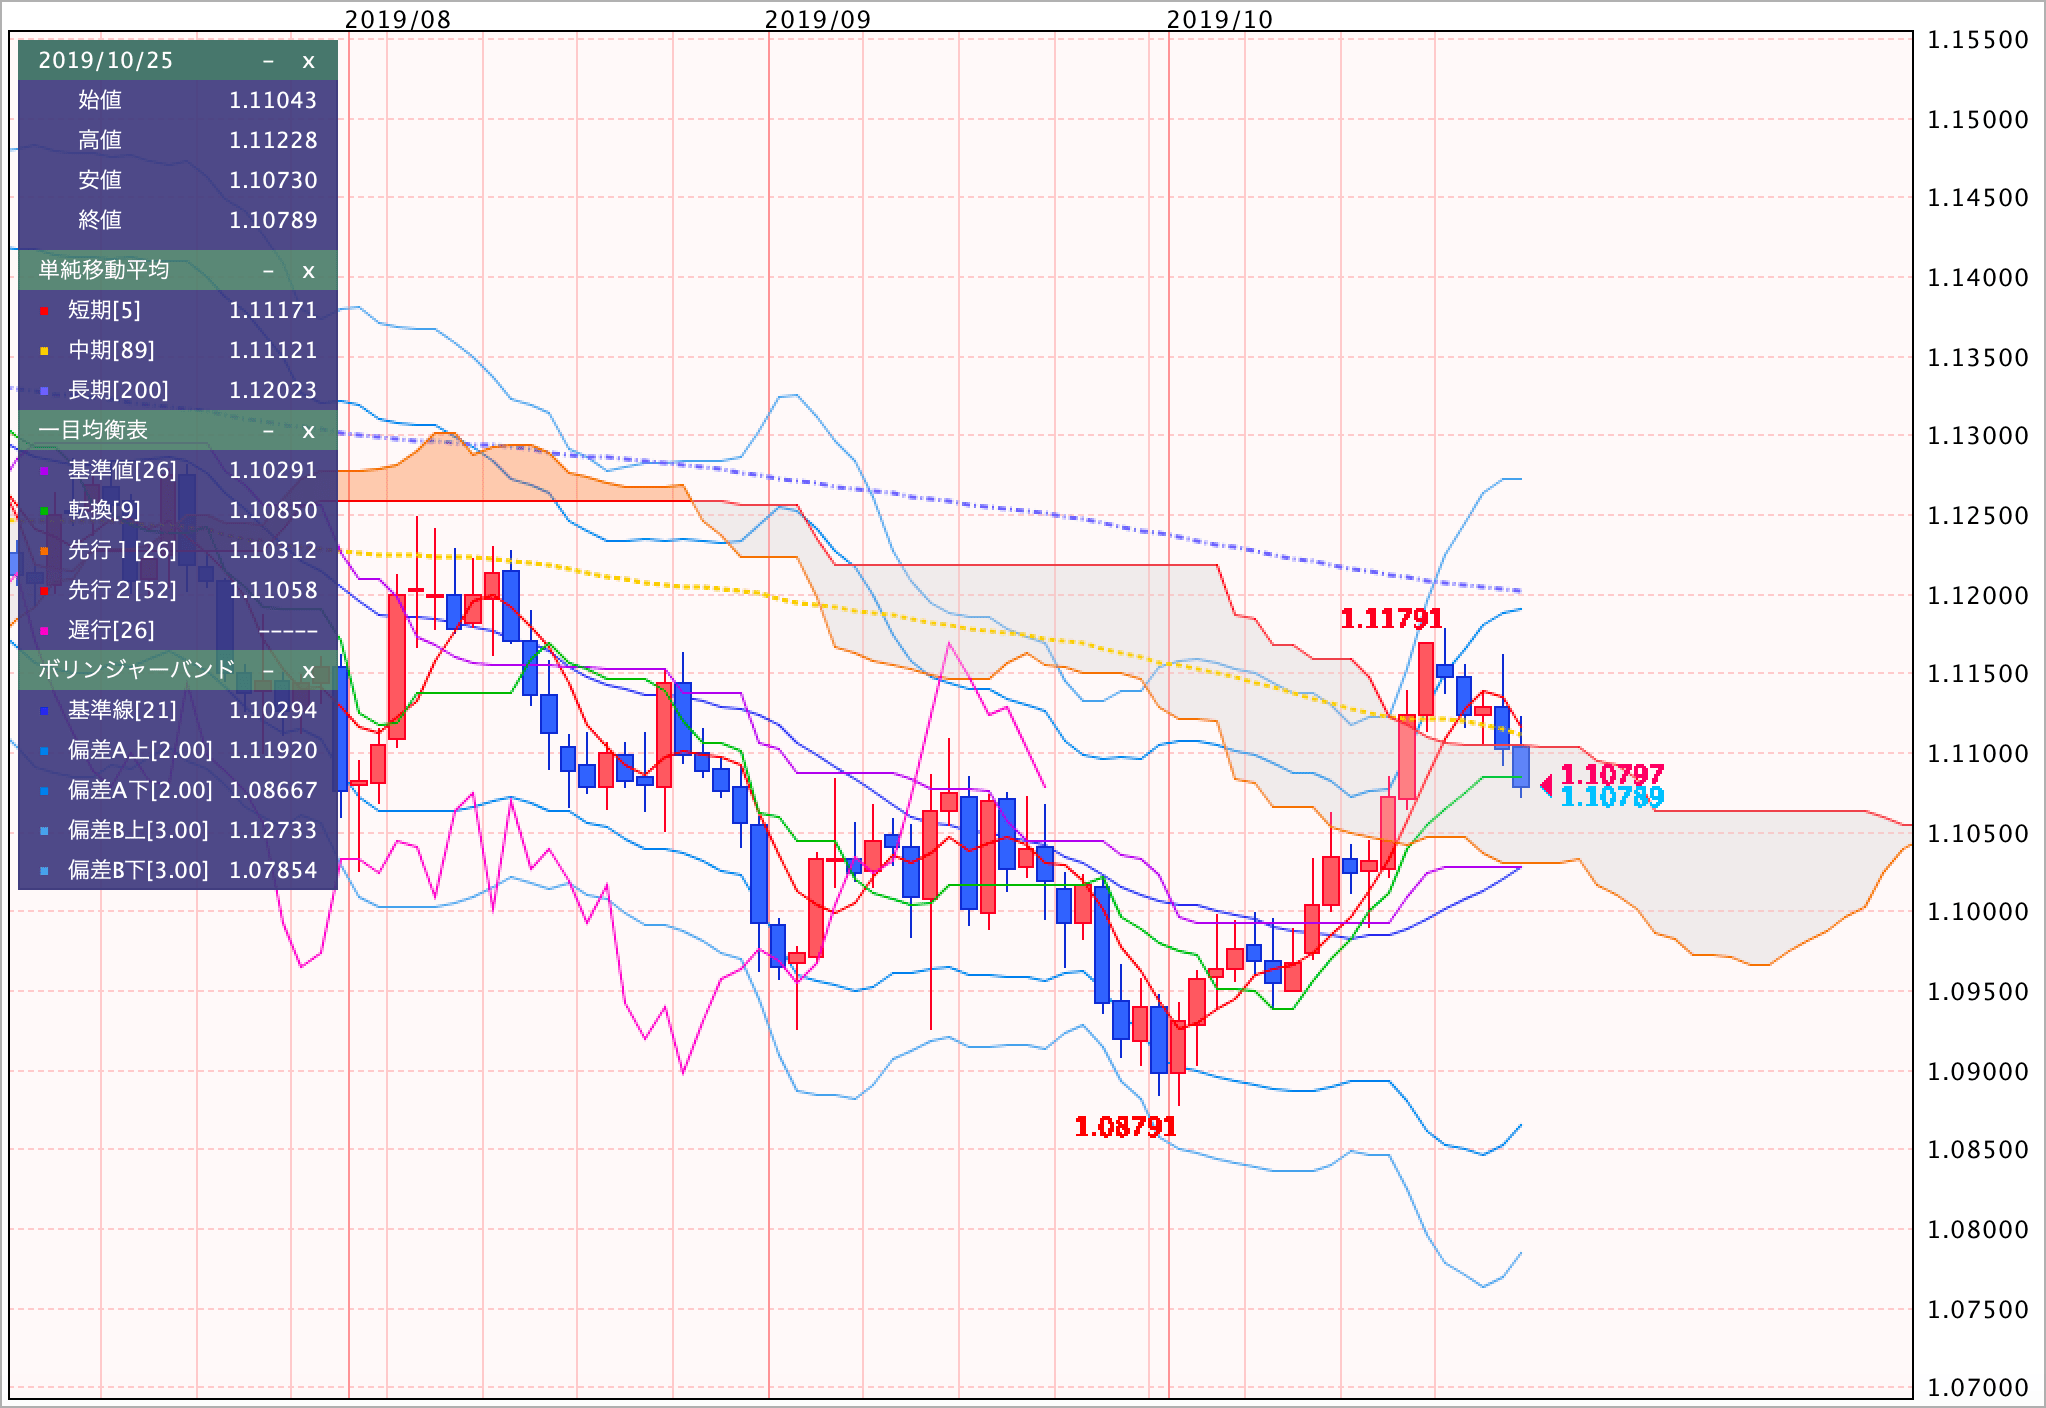2046x1408 pixels.
Task: Click the 偏差B下[3.00] color marker
Action: pyautogui.click(x=44, y=872)
